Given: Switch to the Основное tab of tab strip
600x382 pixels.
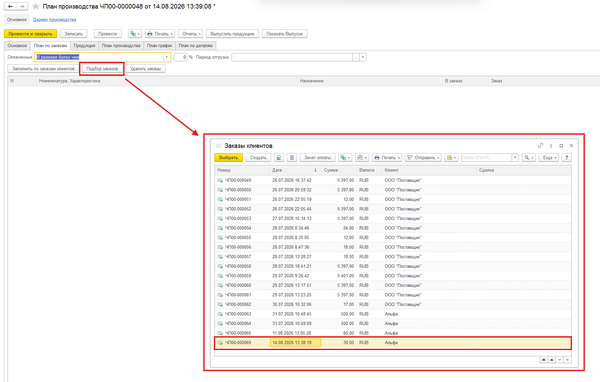Looking at the screenshot, I should click(x=18, y=46).
